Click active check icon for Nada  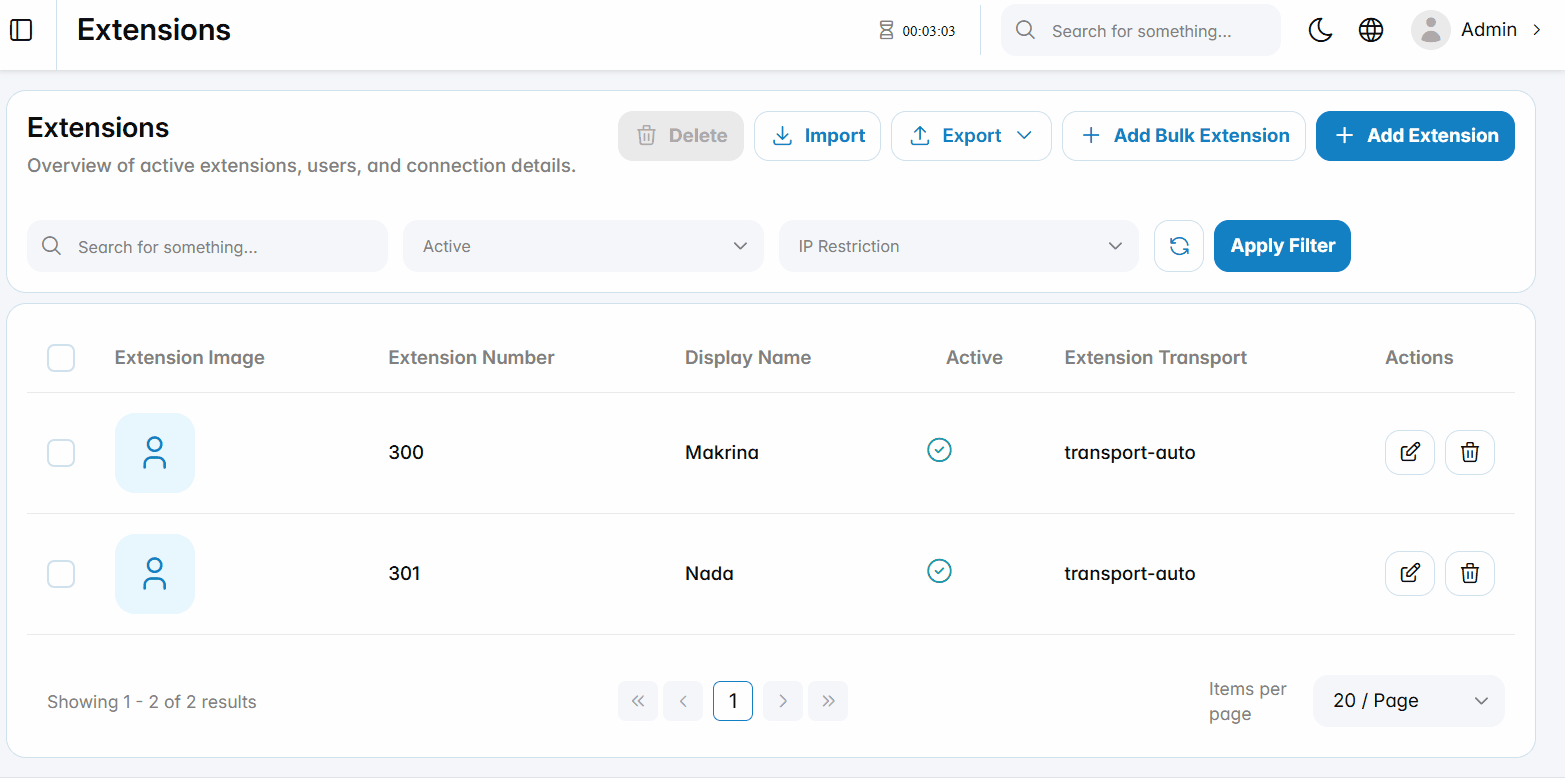coord(939,571)
